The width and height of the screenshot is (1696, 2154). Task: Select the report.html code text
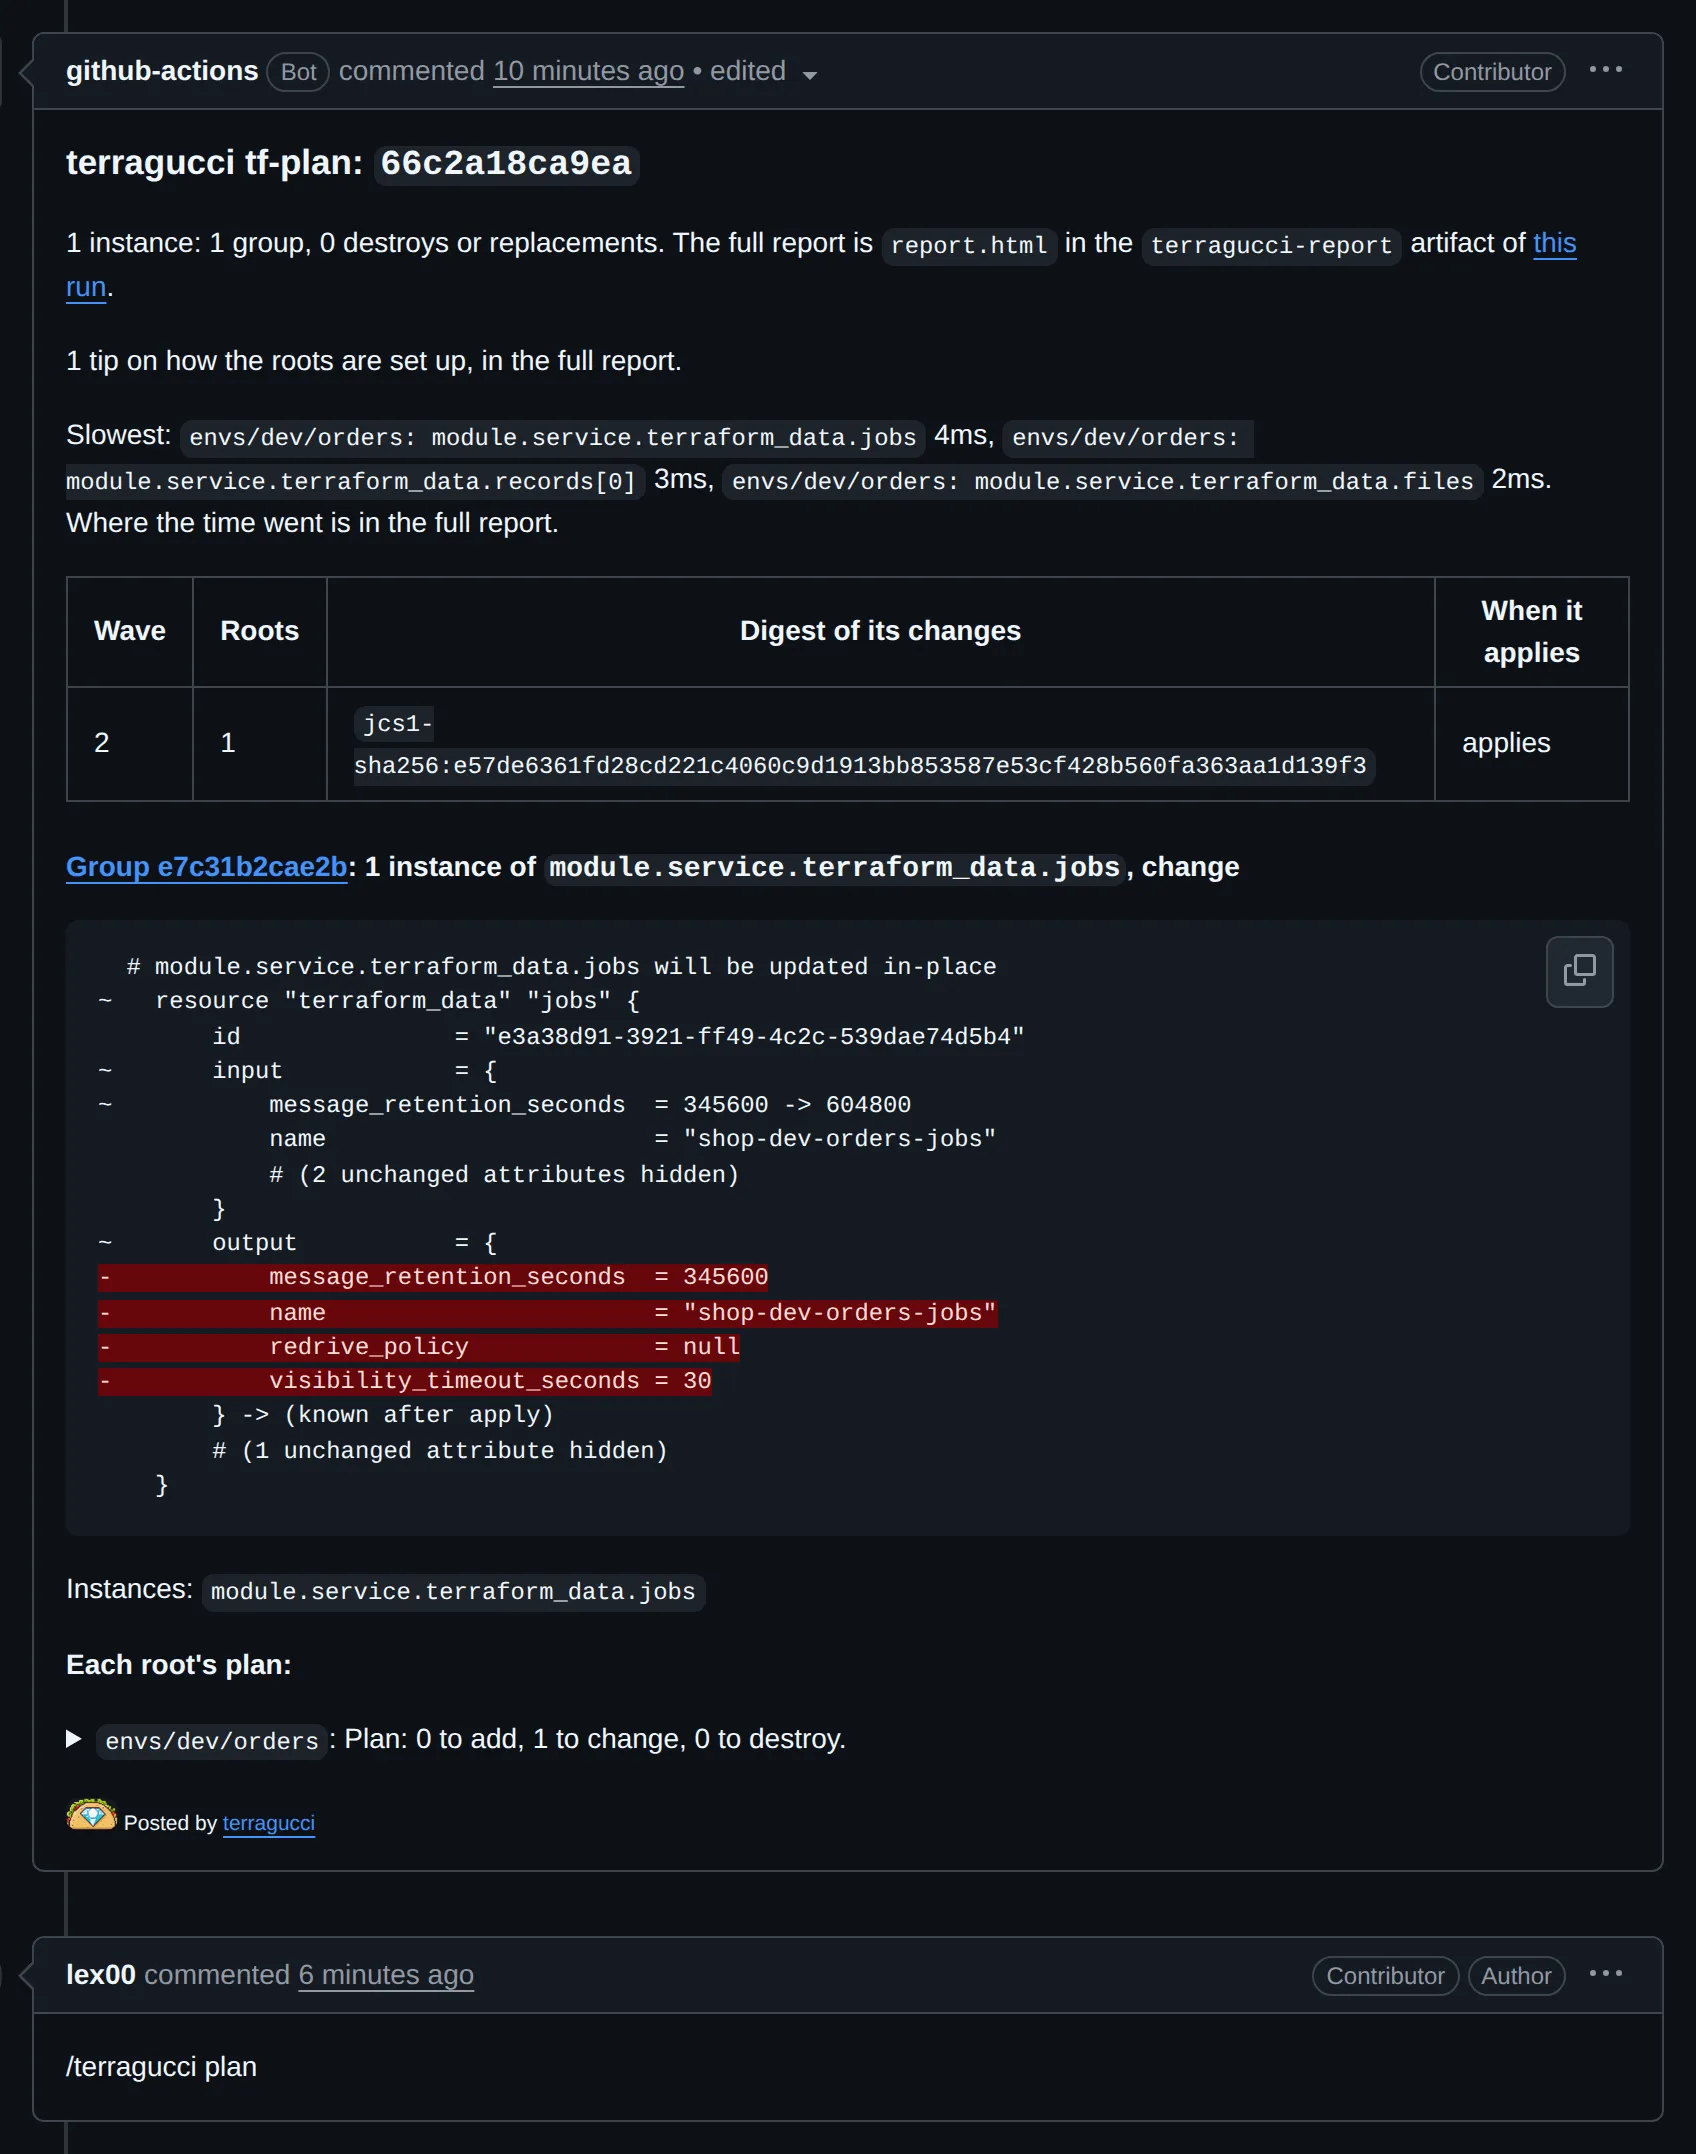pyautogui.click(x=969, y=245)
